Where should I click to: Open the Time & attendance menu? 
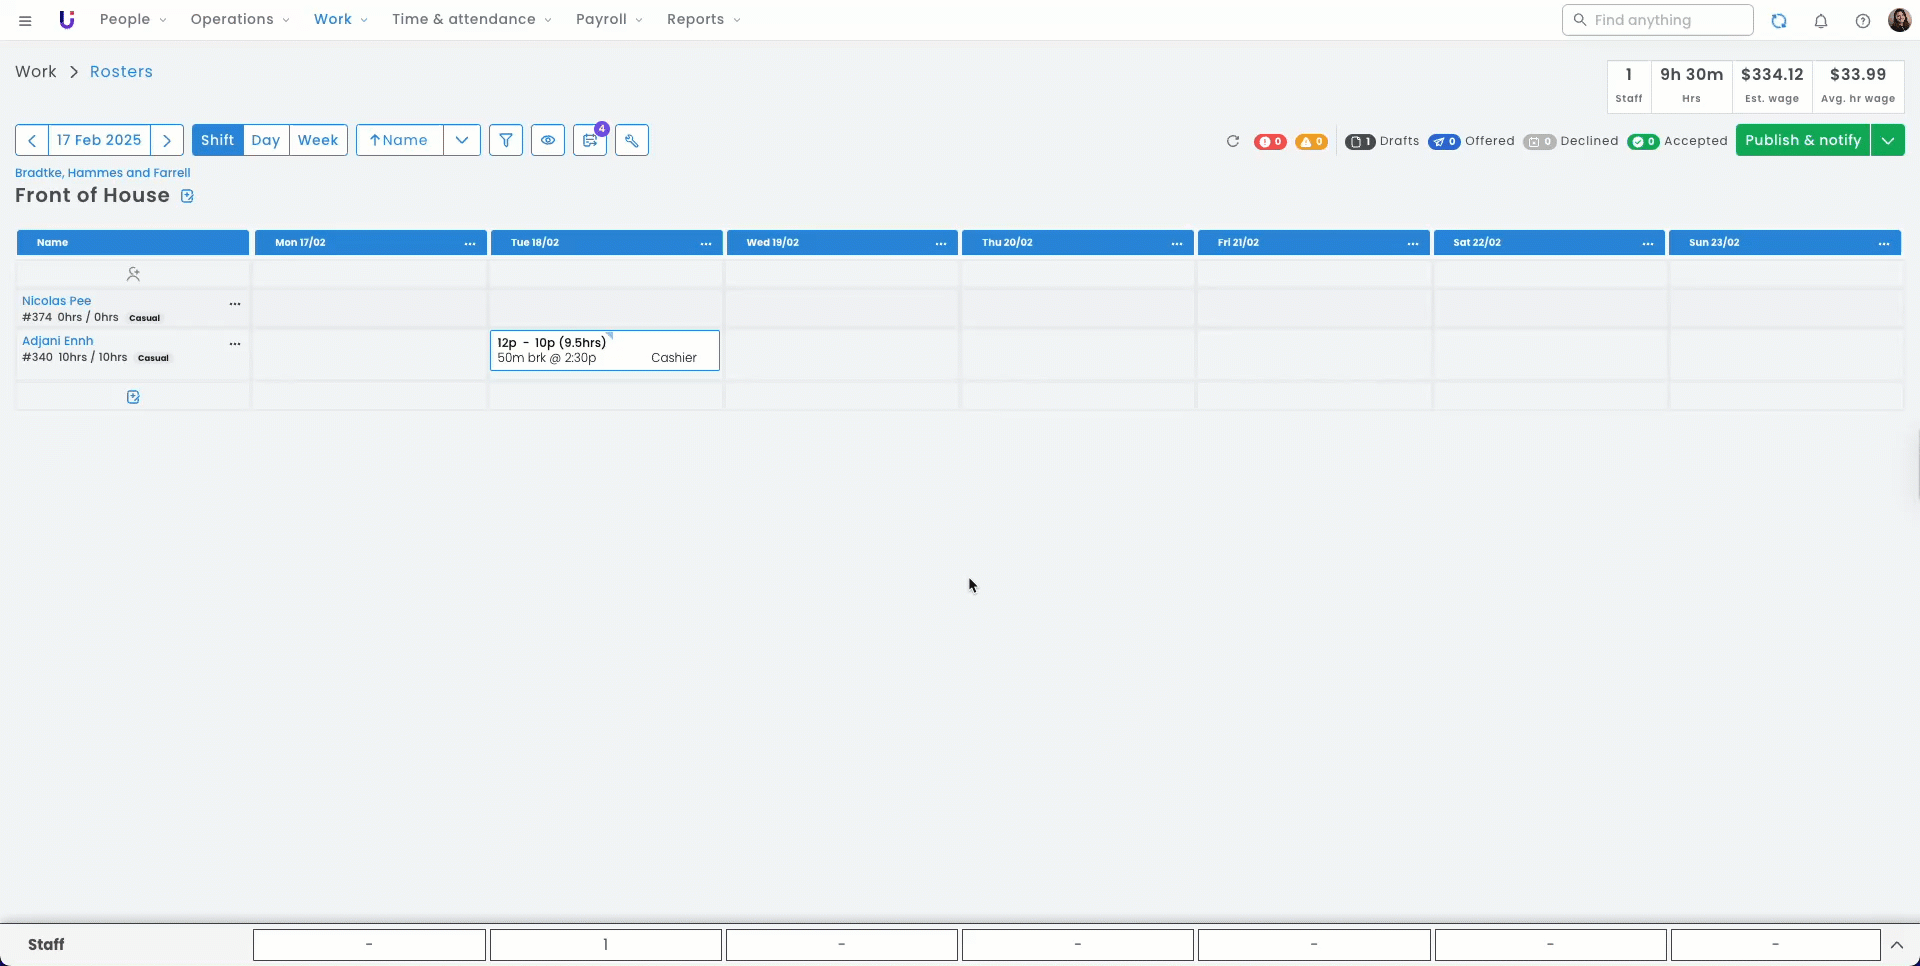click(x=471, y=20)
